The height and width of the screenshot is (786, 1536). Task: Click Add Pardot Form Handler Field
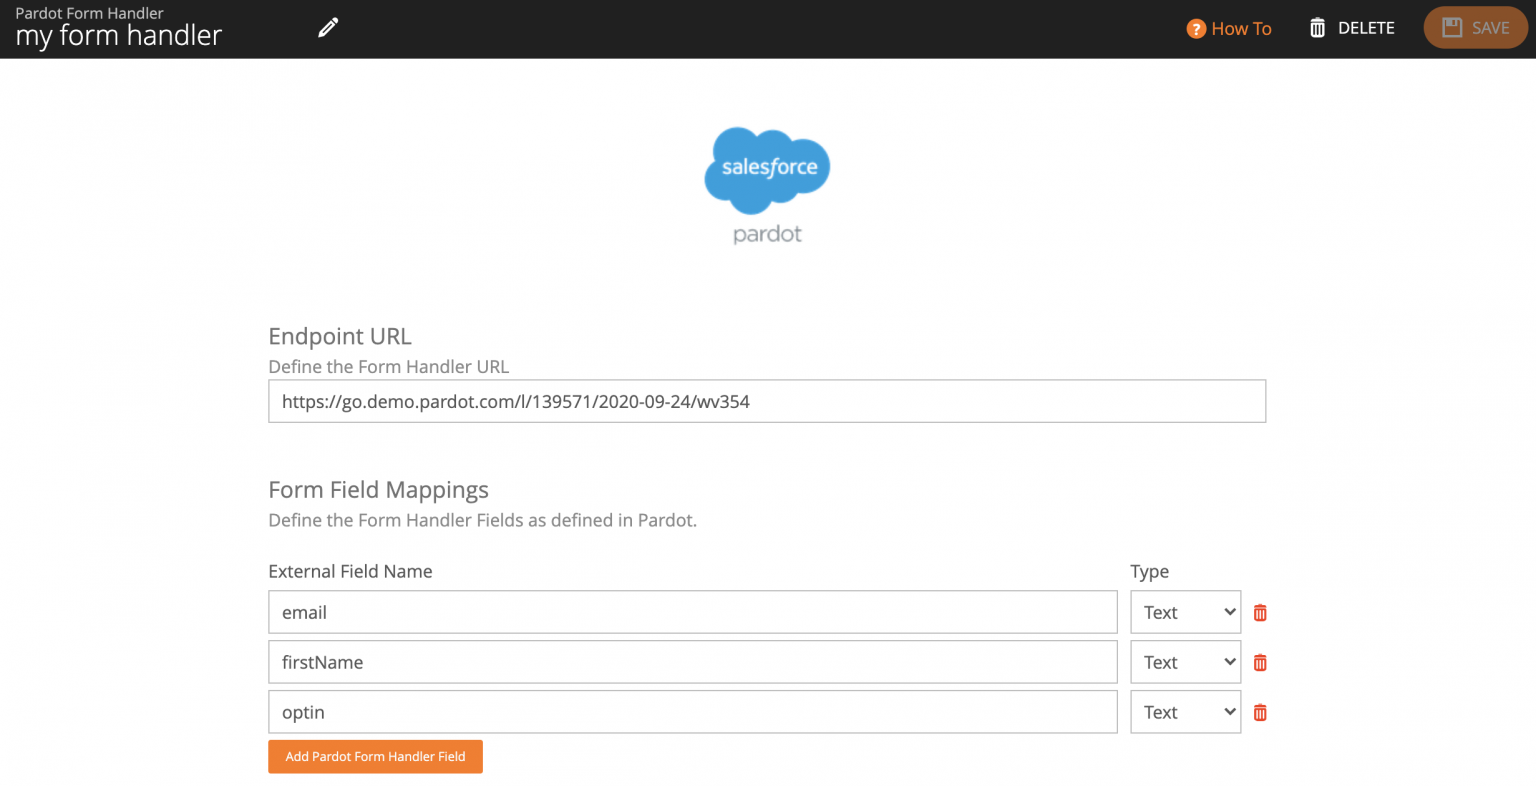[x=375, y=756]
